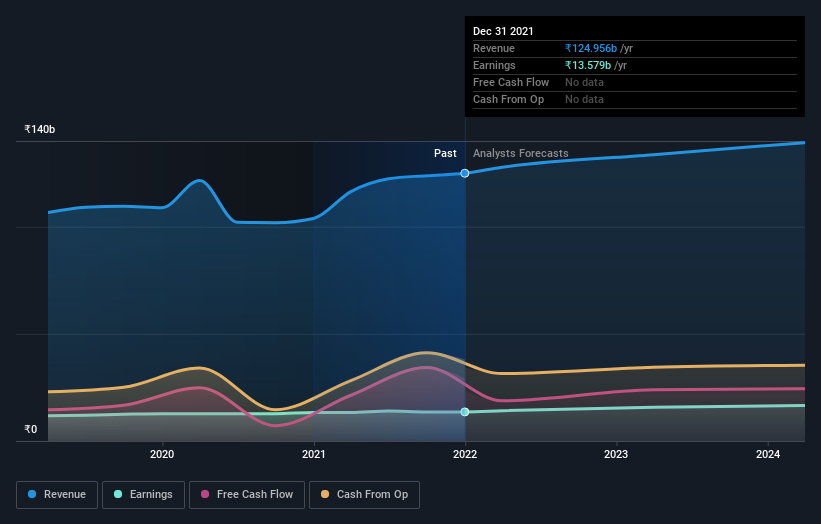Image resolution: width=821 pixels, height=524 pixels.
Task: Click the Cash From Op label in tooltip
Action: pos(508,99)
